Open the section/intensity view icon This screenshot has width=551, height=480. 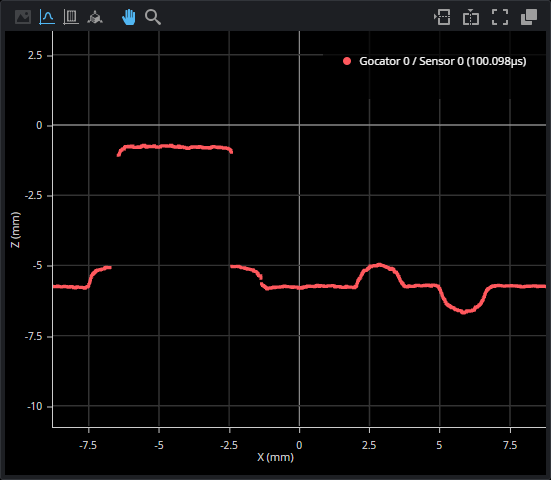tap(71, 17)
